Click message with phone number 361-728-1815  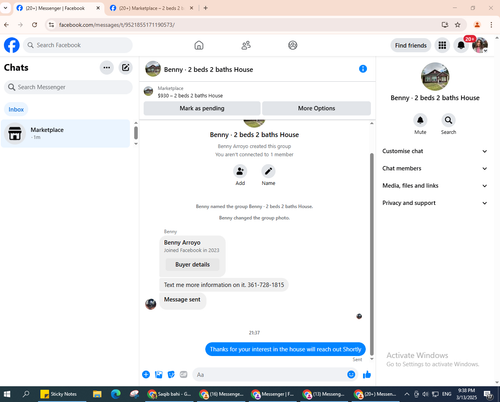coord(224,285)
